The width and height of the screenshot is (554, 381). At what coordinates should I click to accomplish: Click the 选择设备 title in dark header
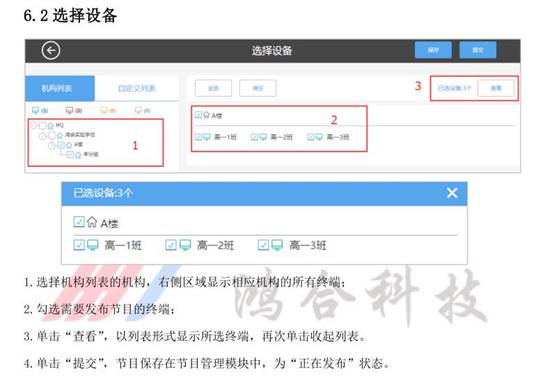[x=272, y=51]
